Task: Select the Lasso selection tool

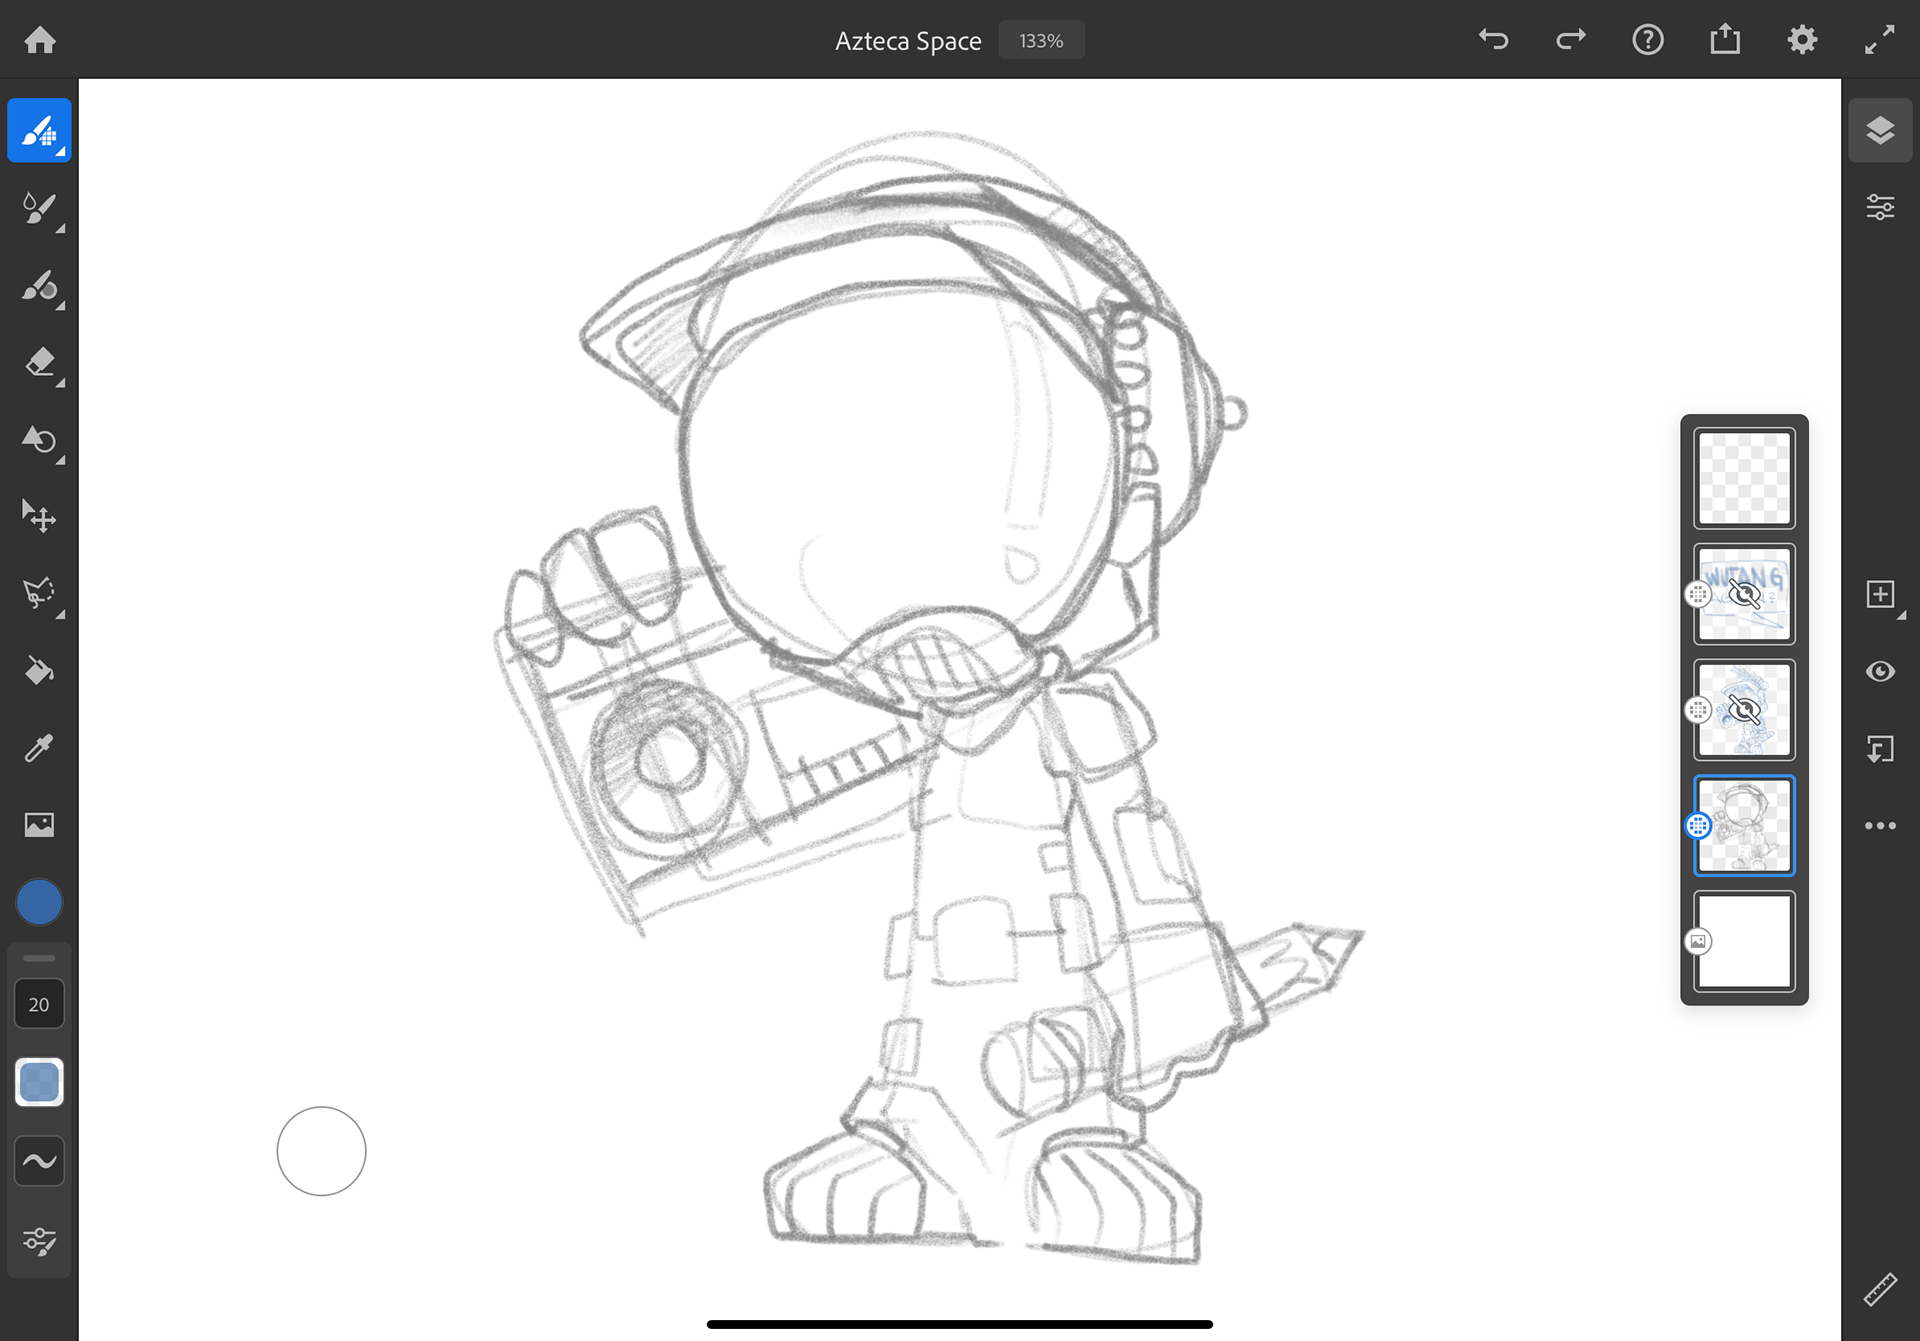Action: click(39, 593)
